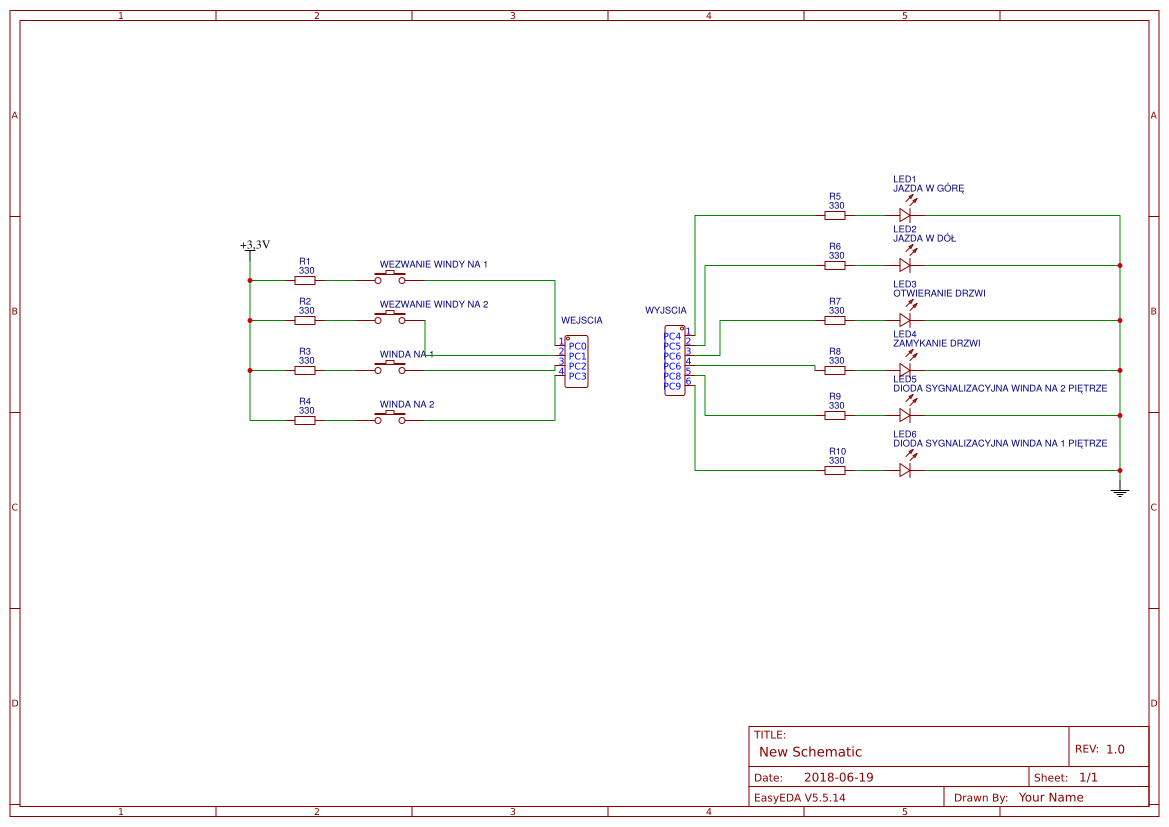Click the WEZWANIE WINDY NA 2 label
Image resolution: width=1169 pixels, height=827 pixels.
tap(434, 304)
